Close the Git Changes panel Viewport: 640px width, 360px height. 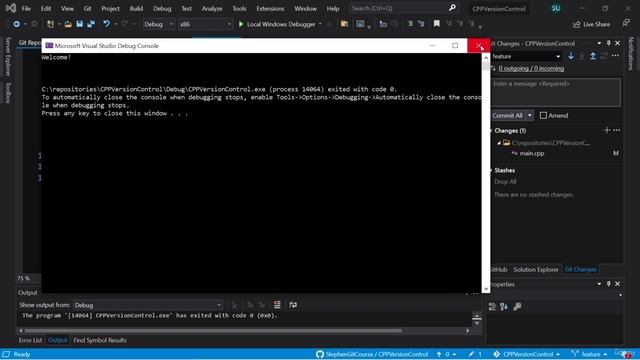618,43
